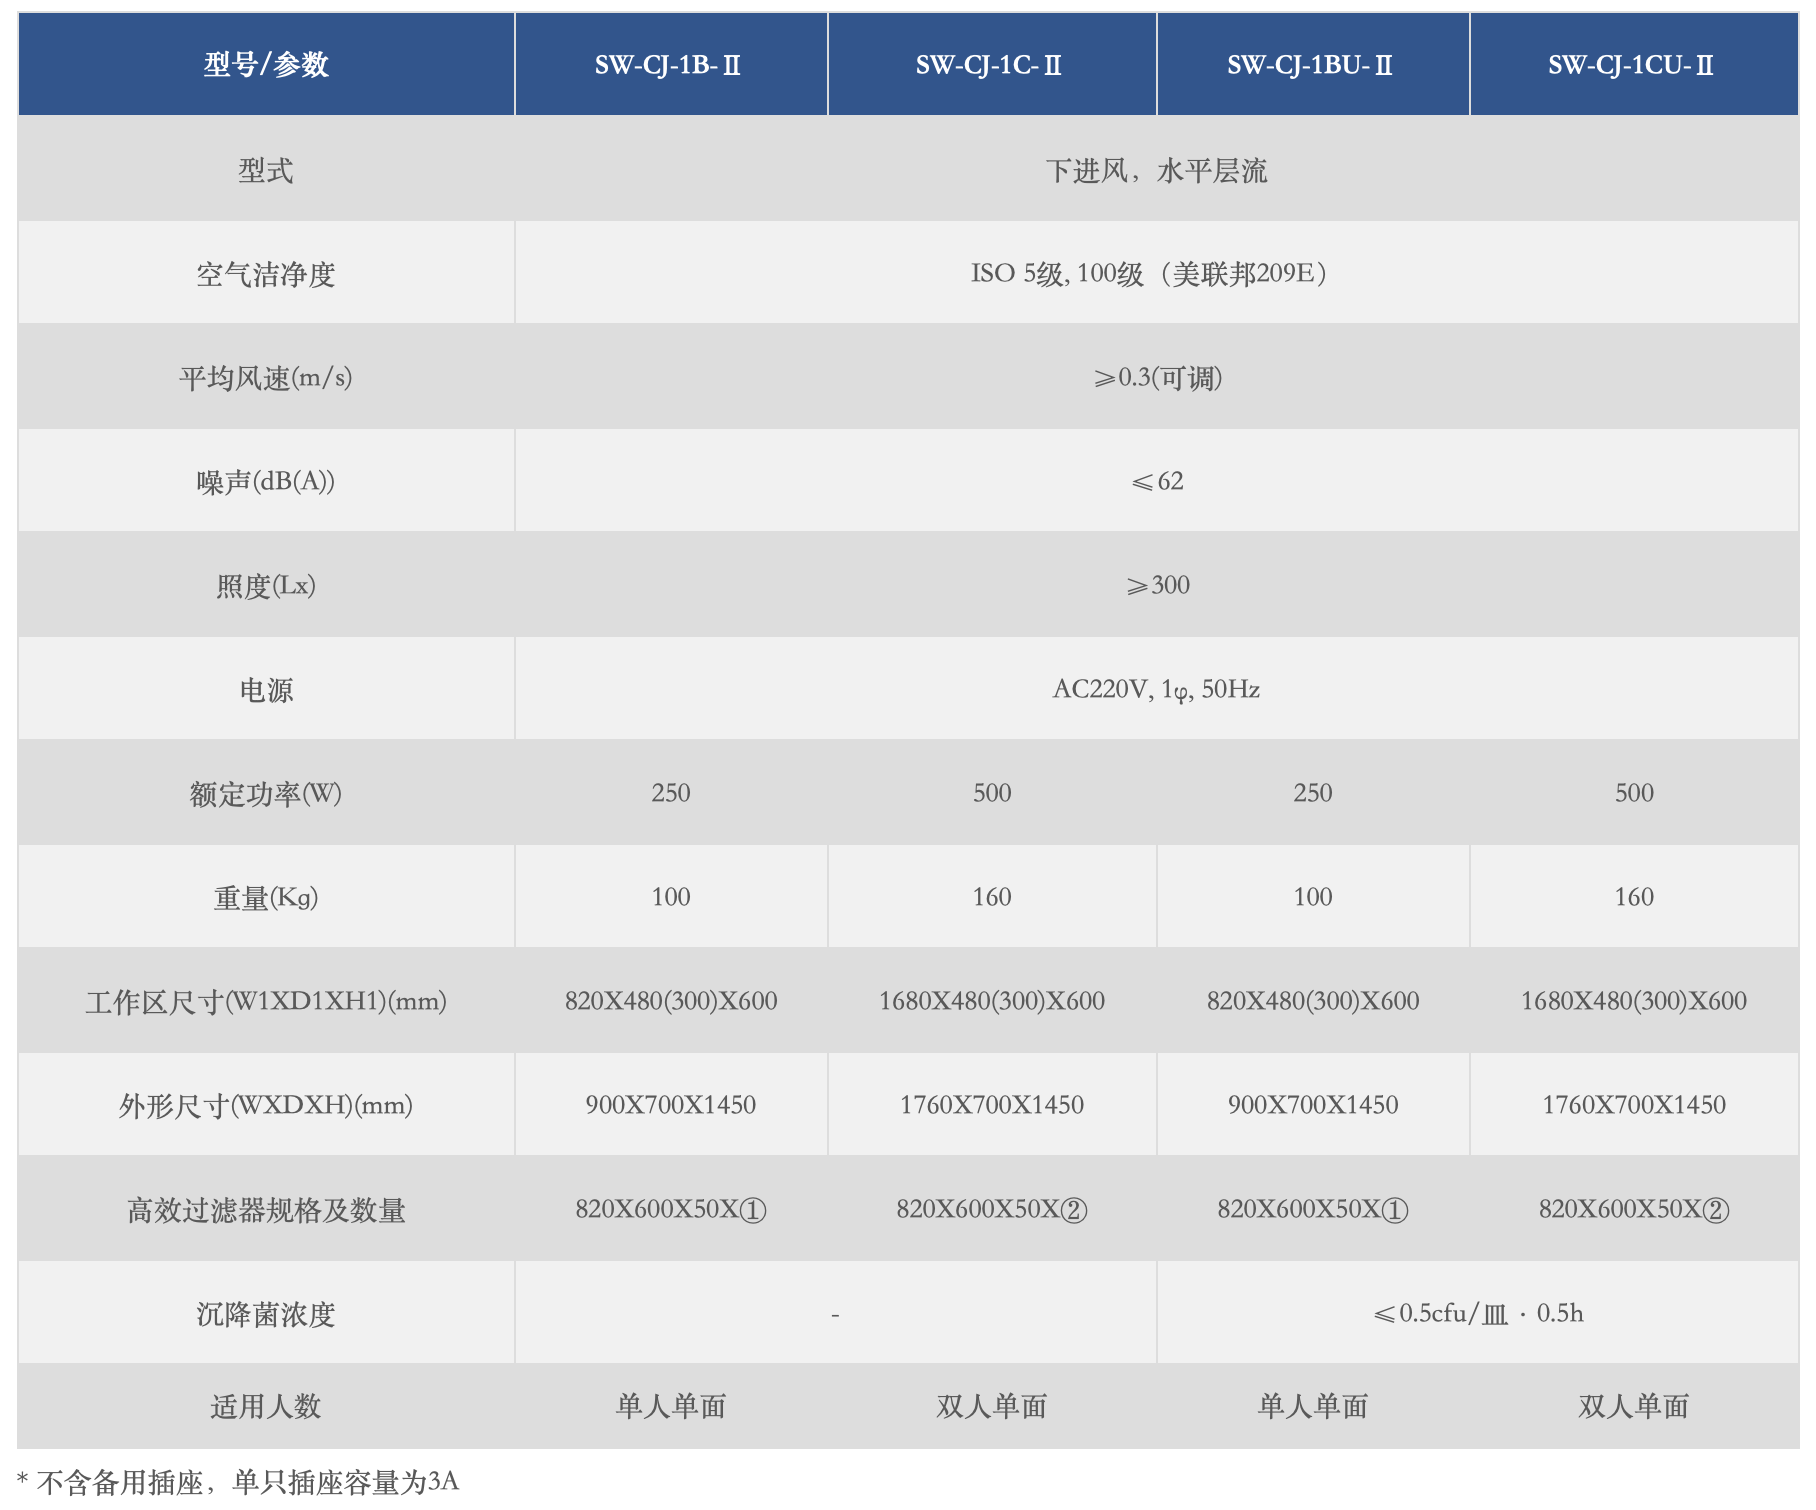Click the 1760X700X1450 dimension under SW-CJ-1CU-Ⅱ
1816x1510 pixels.
pyautogui.click(x=1630, y=1104)
